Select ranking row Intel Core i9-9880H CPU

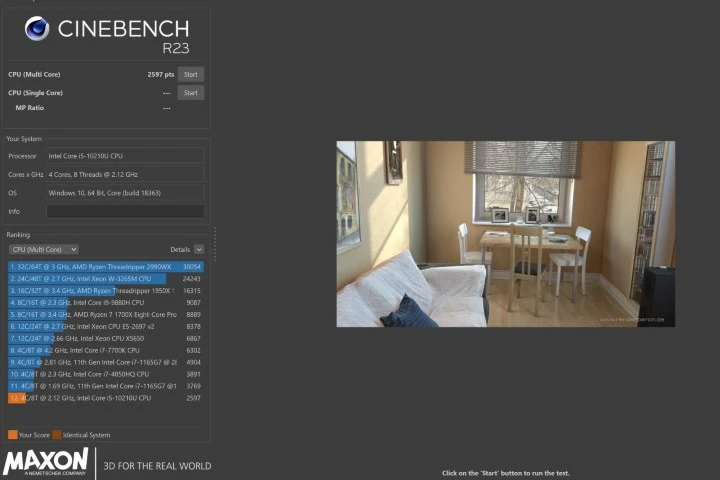106,303
